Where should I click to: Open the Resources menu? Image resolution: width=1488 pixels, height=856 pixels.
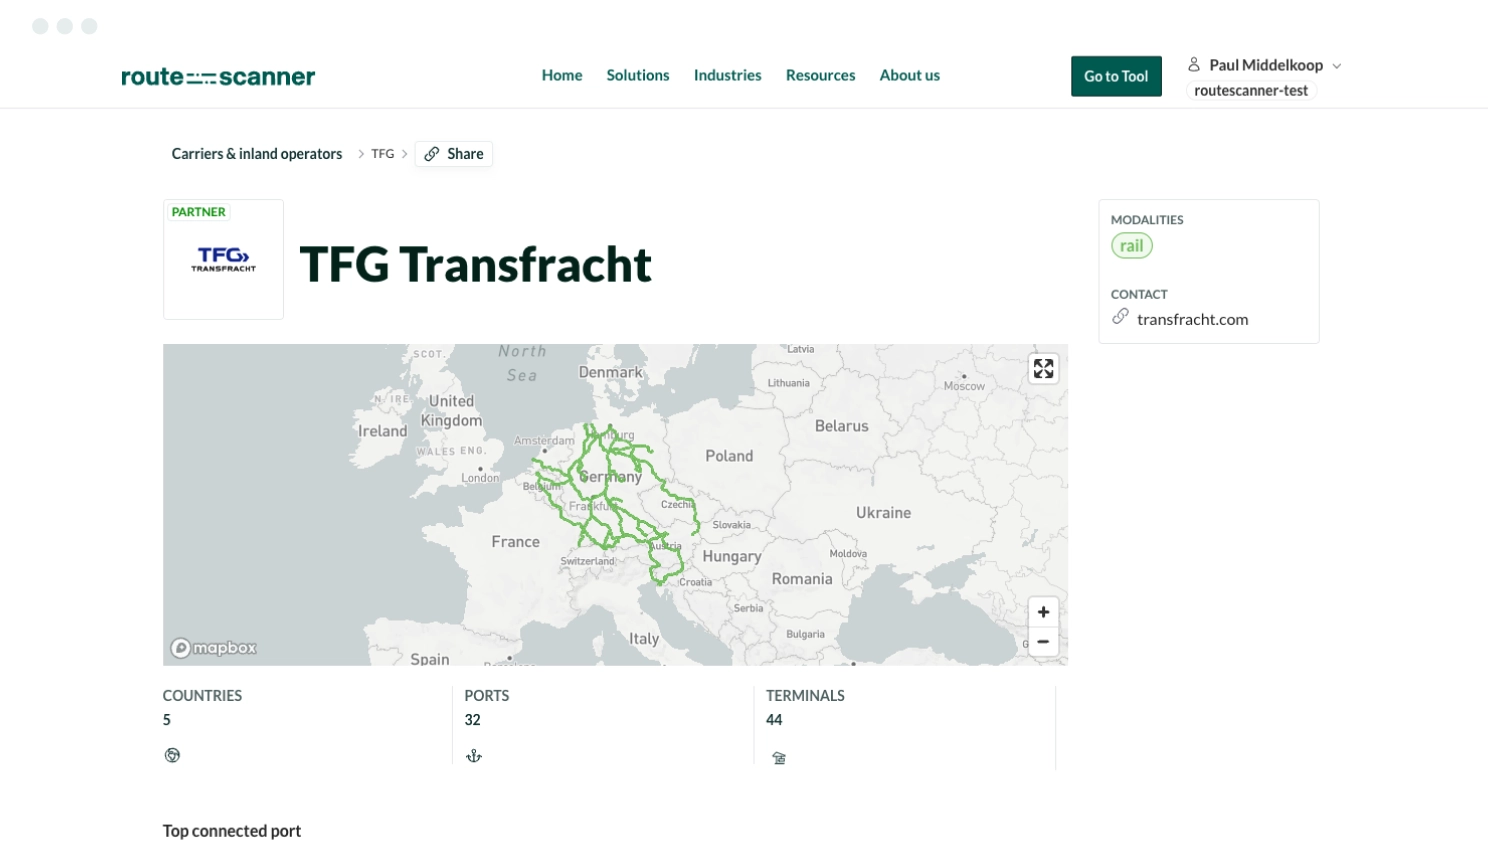point(820,75)
